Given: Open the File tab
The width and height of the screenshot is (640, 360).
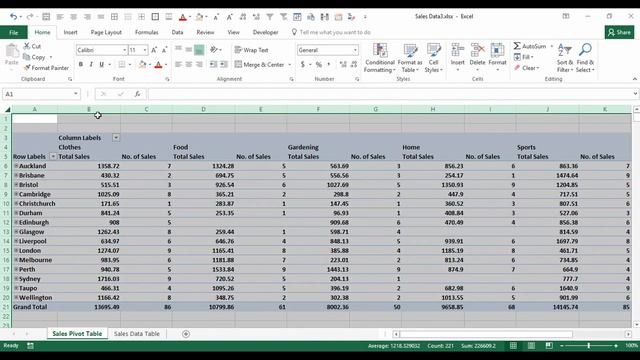Looking at the screenshot, I should coord(13,32).
